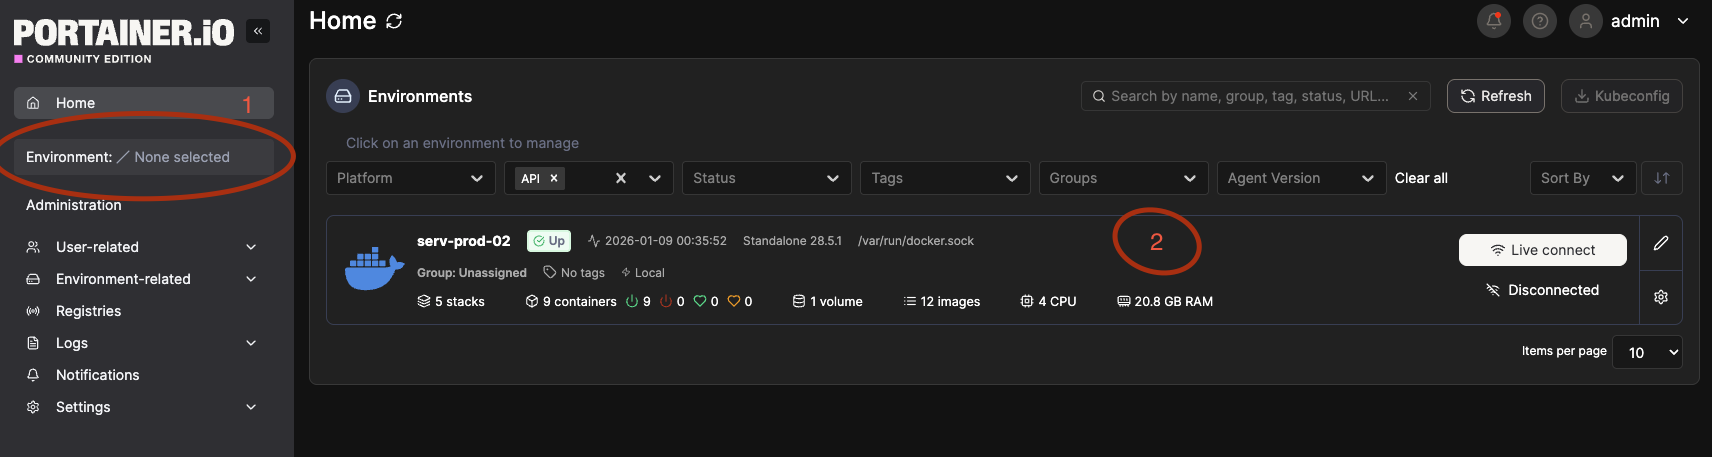Click the /var/run/docker.sock path text

point(916,241)
